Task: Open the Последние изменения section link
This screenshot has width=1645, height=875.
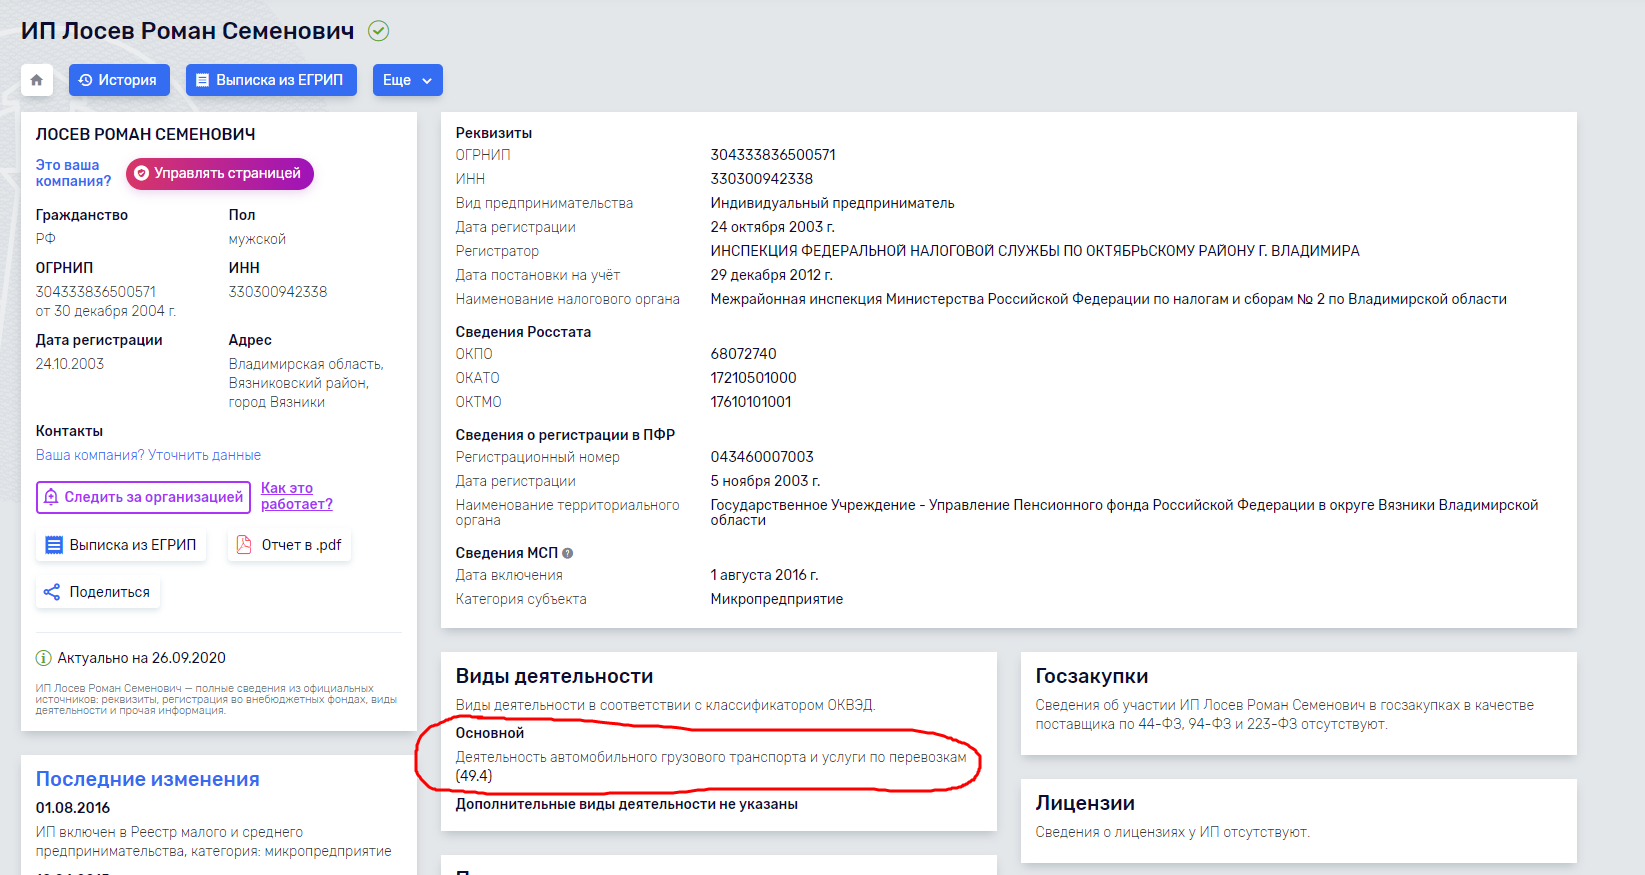Action: (148, 779)
